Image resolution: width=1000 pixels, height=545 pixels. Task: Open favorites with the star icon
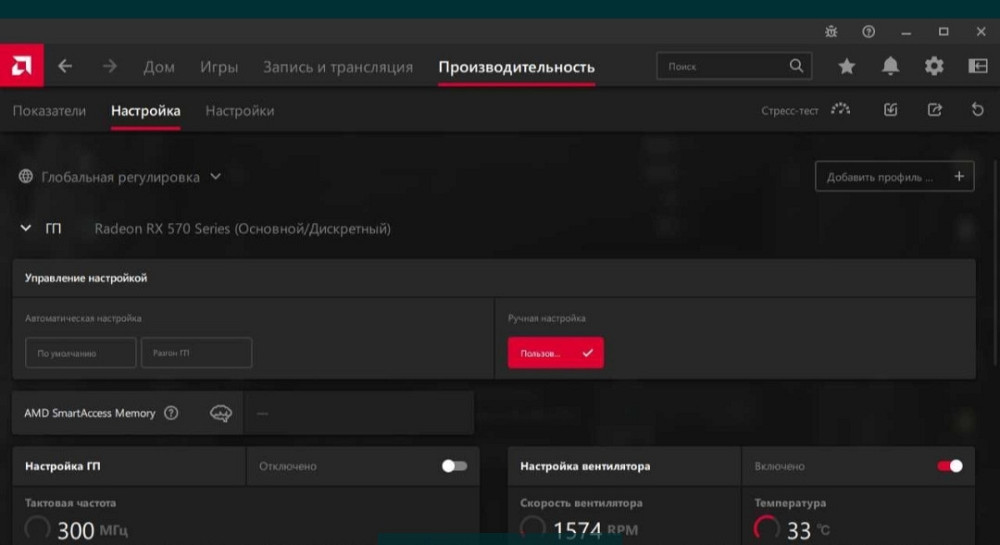[x=846, y=66]
